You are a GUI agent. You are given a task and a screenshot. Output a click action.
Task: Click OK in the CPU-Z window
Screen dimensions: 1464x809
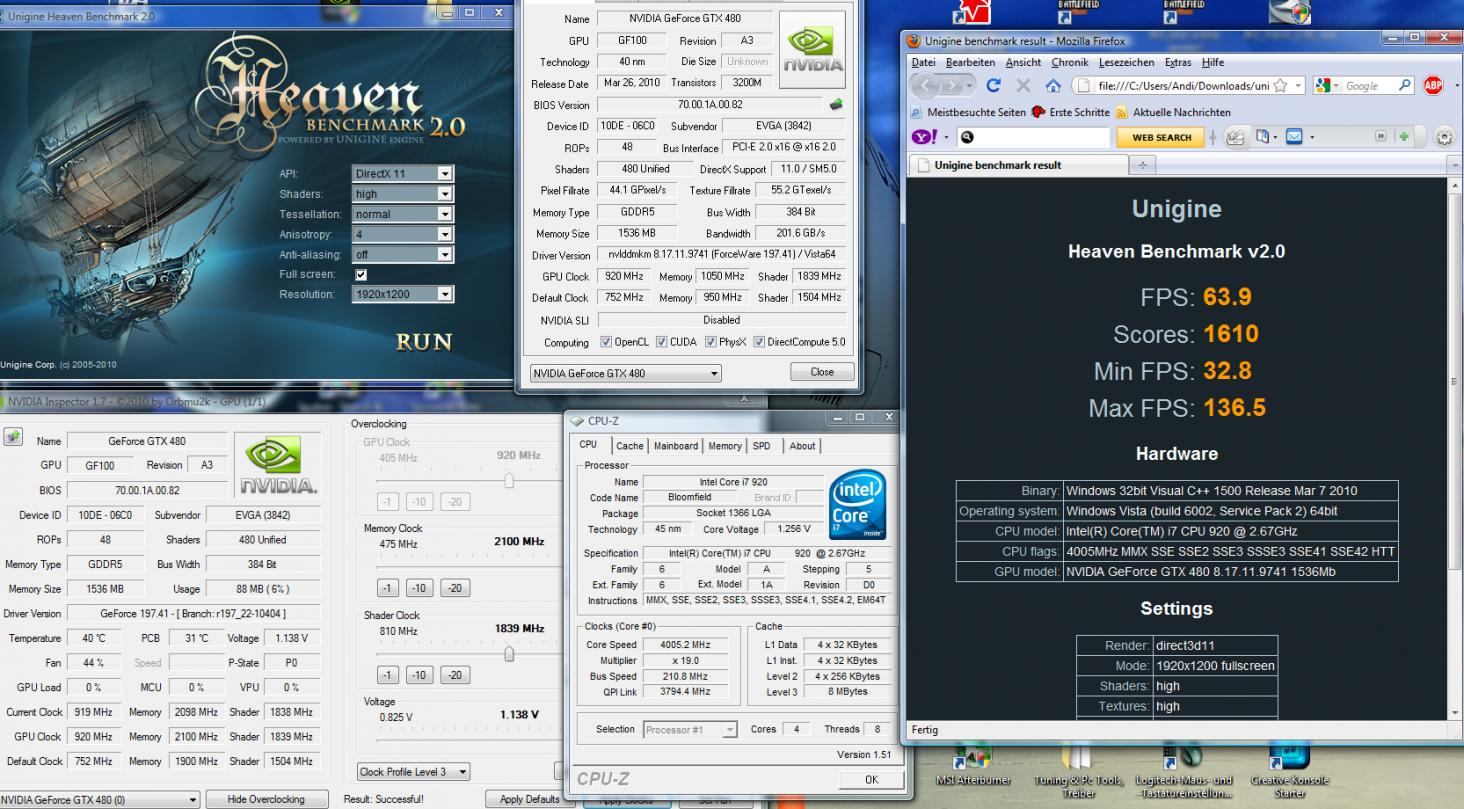[x=870, y=780]
